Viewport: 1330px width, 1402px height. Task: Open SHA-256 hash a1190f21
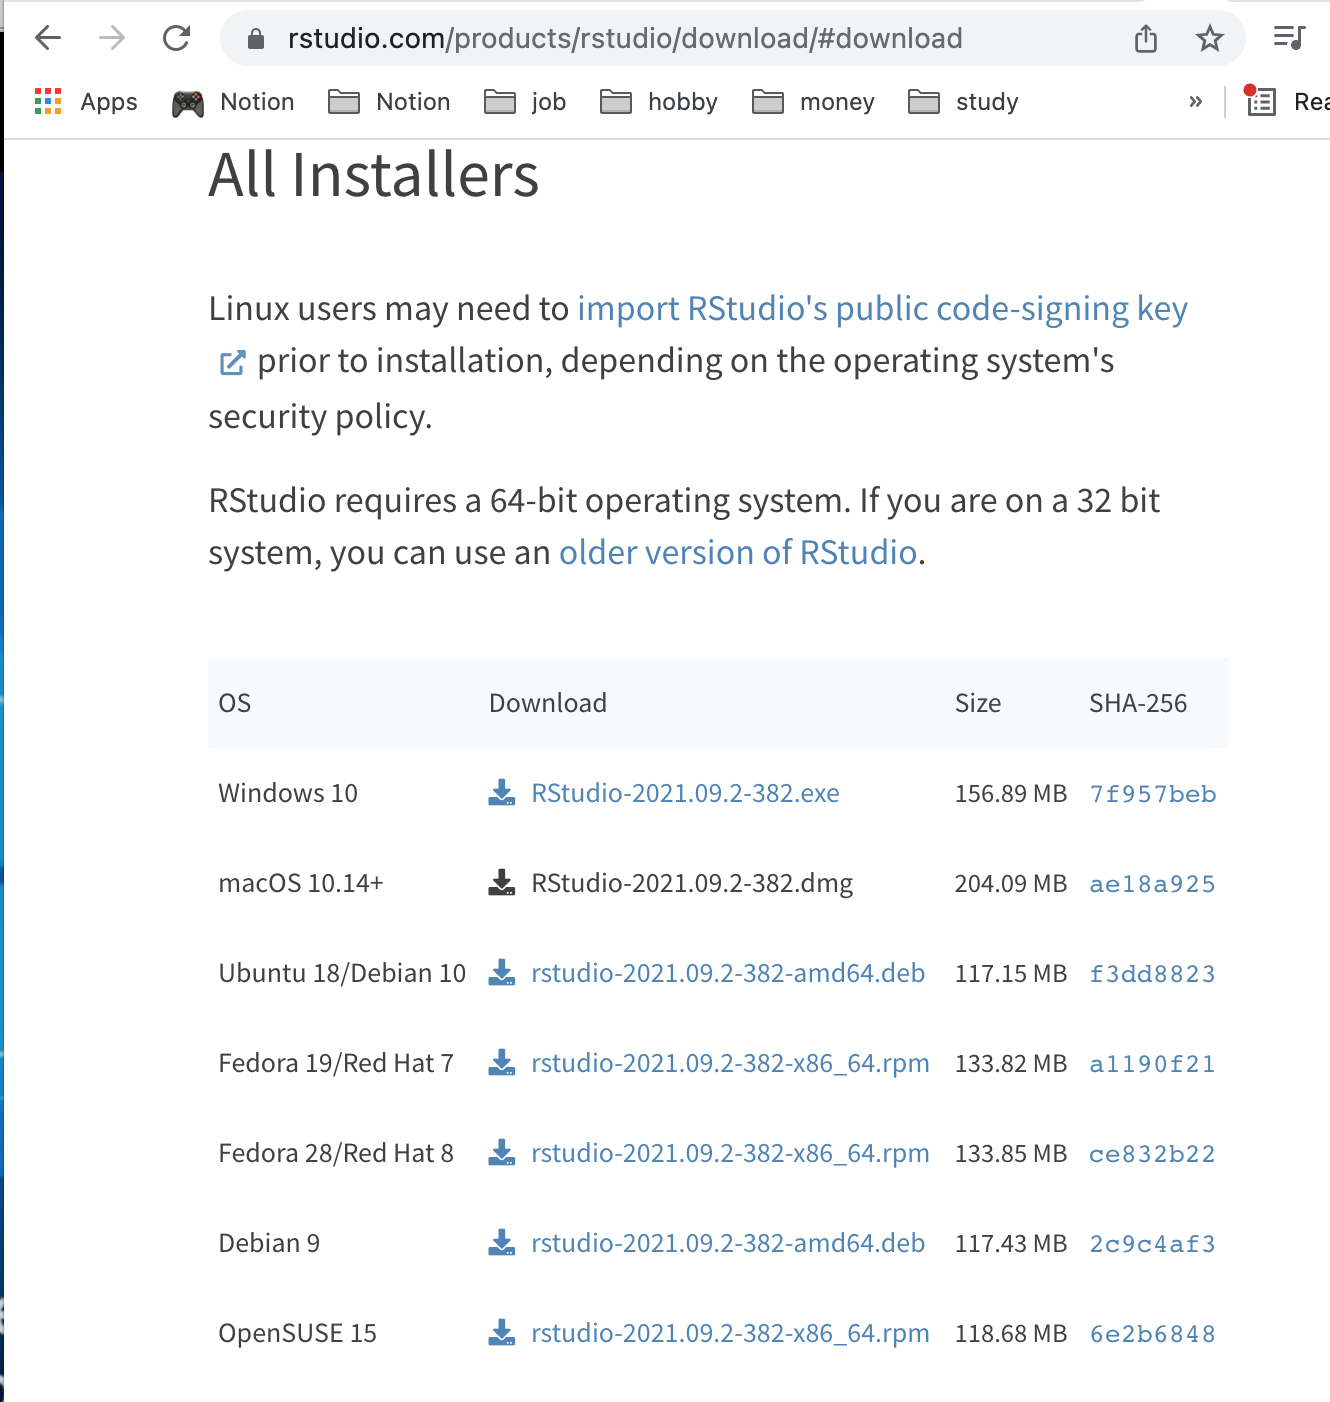[x=1152, y=1064]
